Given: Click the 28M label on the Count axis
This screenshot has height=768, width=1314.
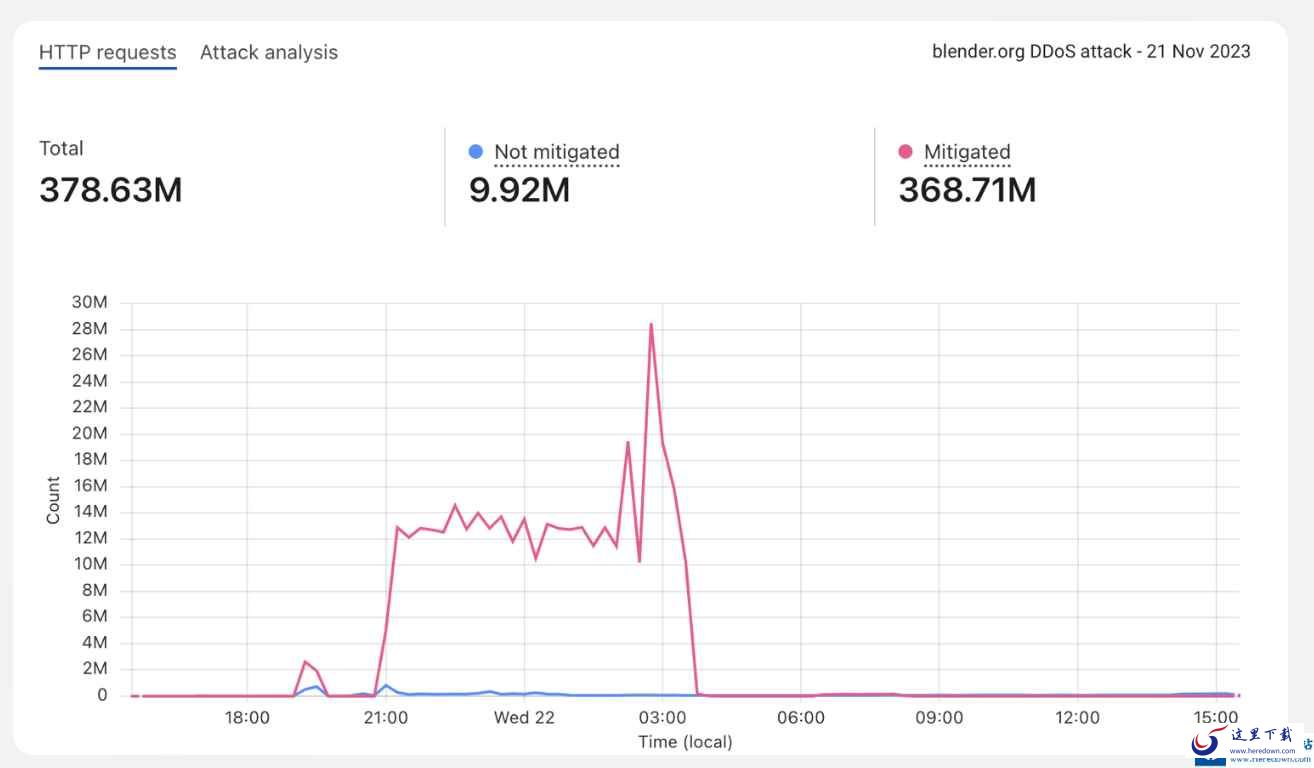Looking at the screenshot, I should coord(90,328).
